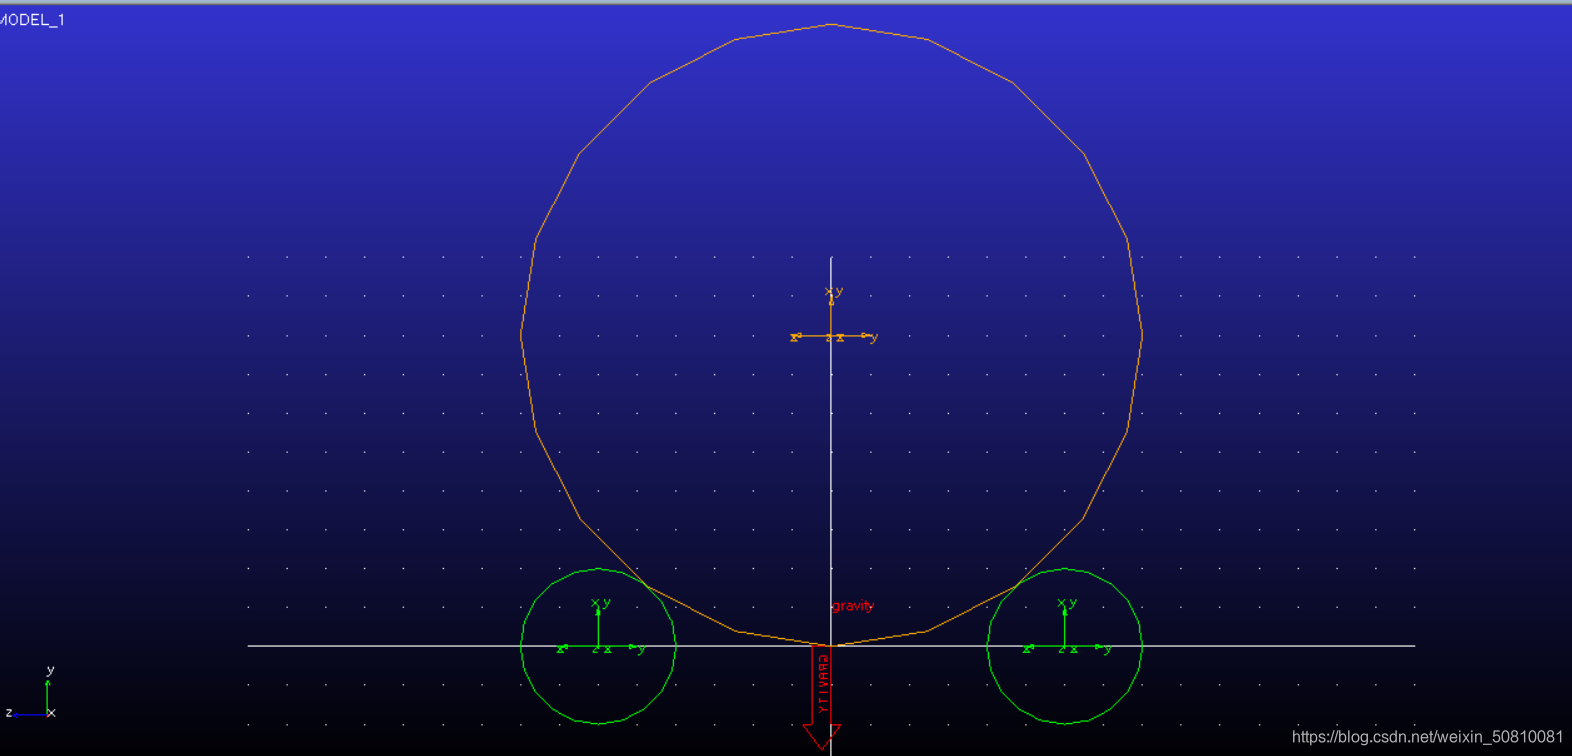Select the right green circle outline
Screen dimensions: 1572x756
tap(1141, 646)
